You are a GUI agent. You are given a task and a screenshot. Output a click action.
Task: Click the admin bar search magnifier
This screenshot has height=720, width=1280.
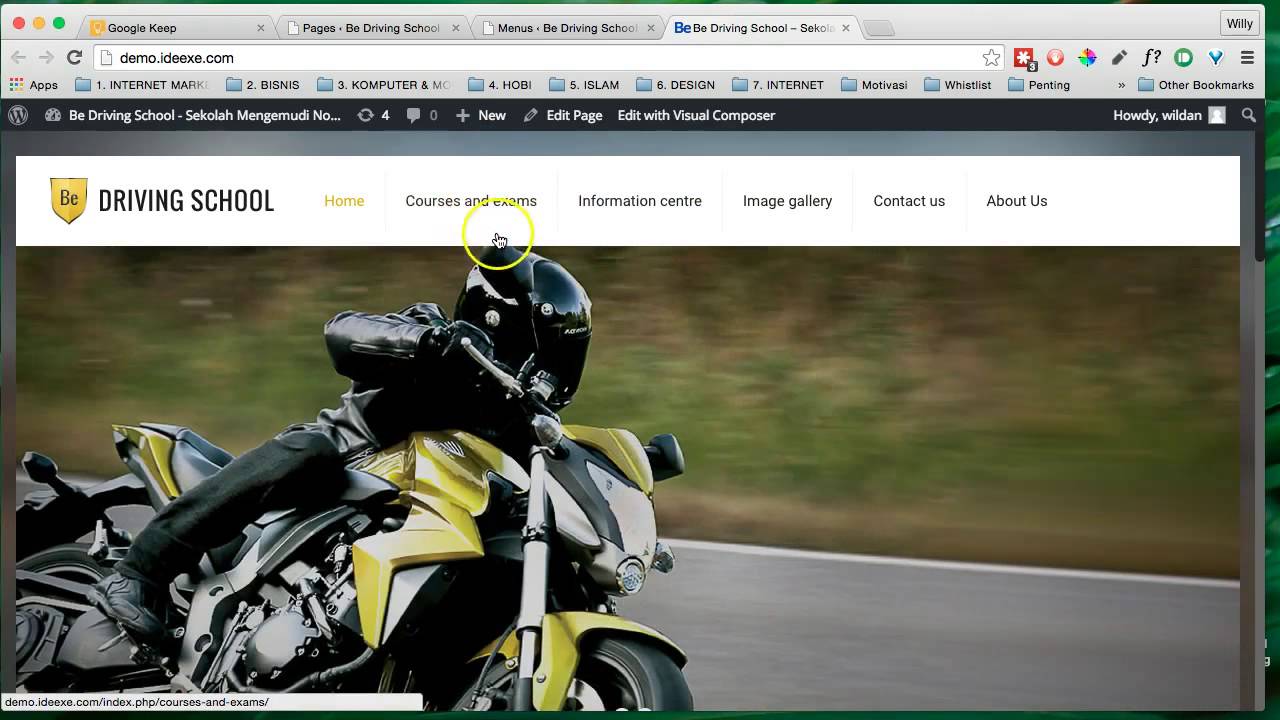pos(1248,115)
